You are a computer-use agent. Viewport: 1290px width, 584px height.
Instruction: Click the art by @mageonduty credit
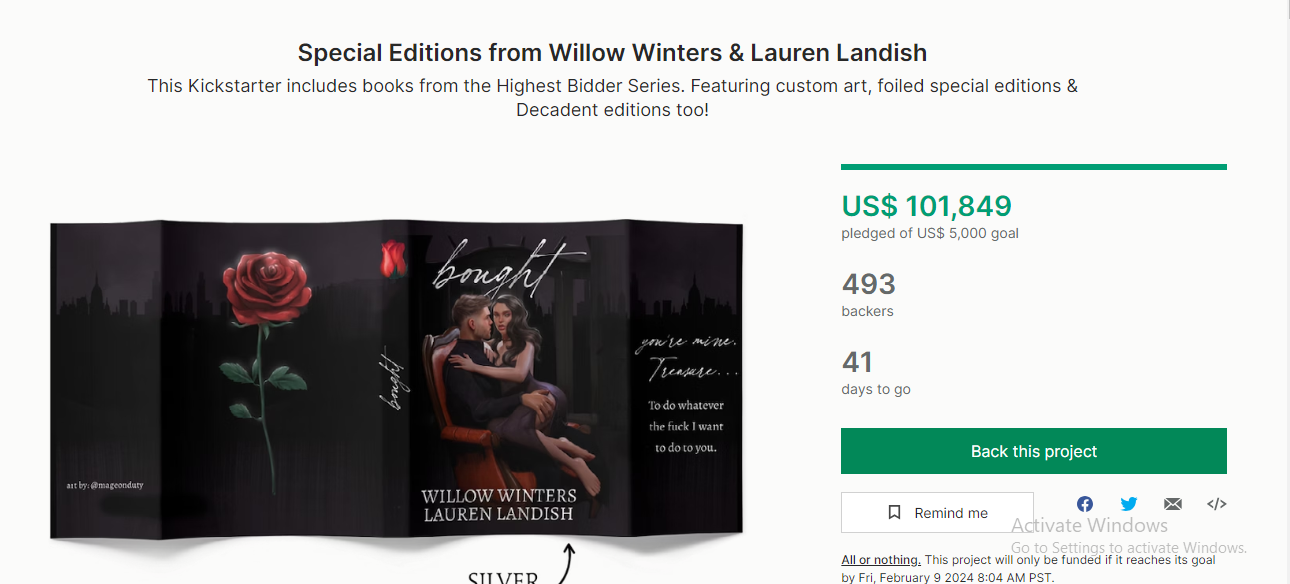coord(105,486)
